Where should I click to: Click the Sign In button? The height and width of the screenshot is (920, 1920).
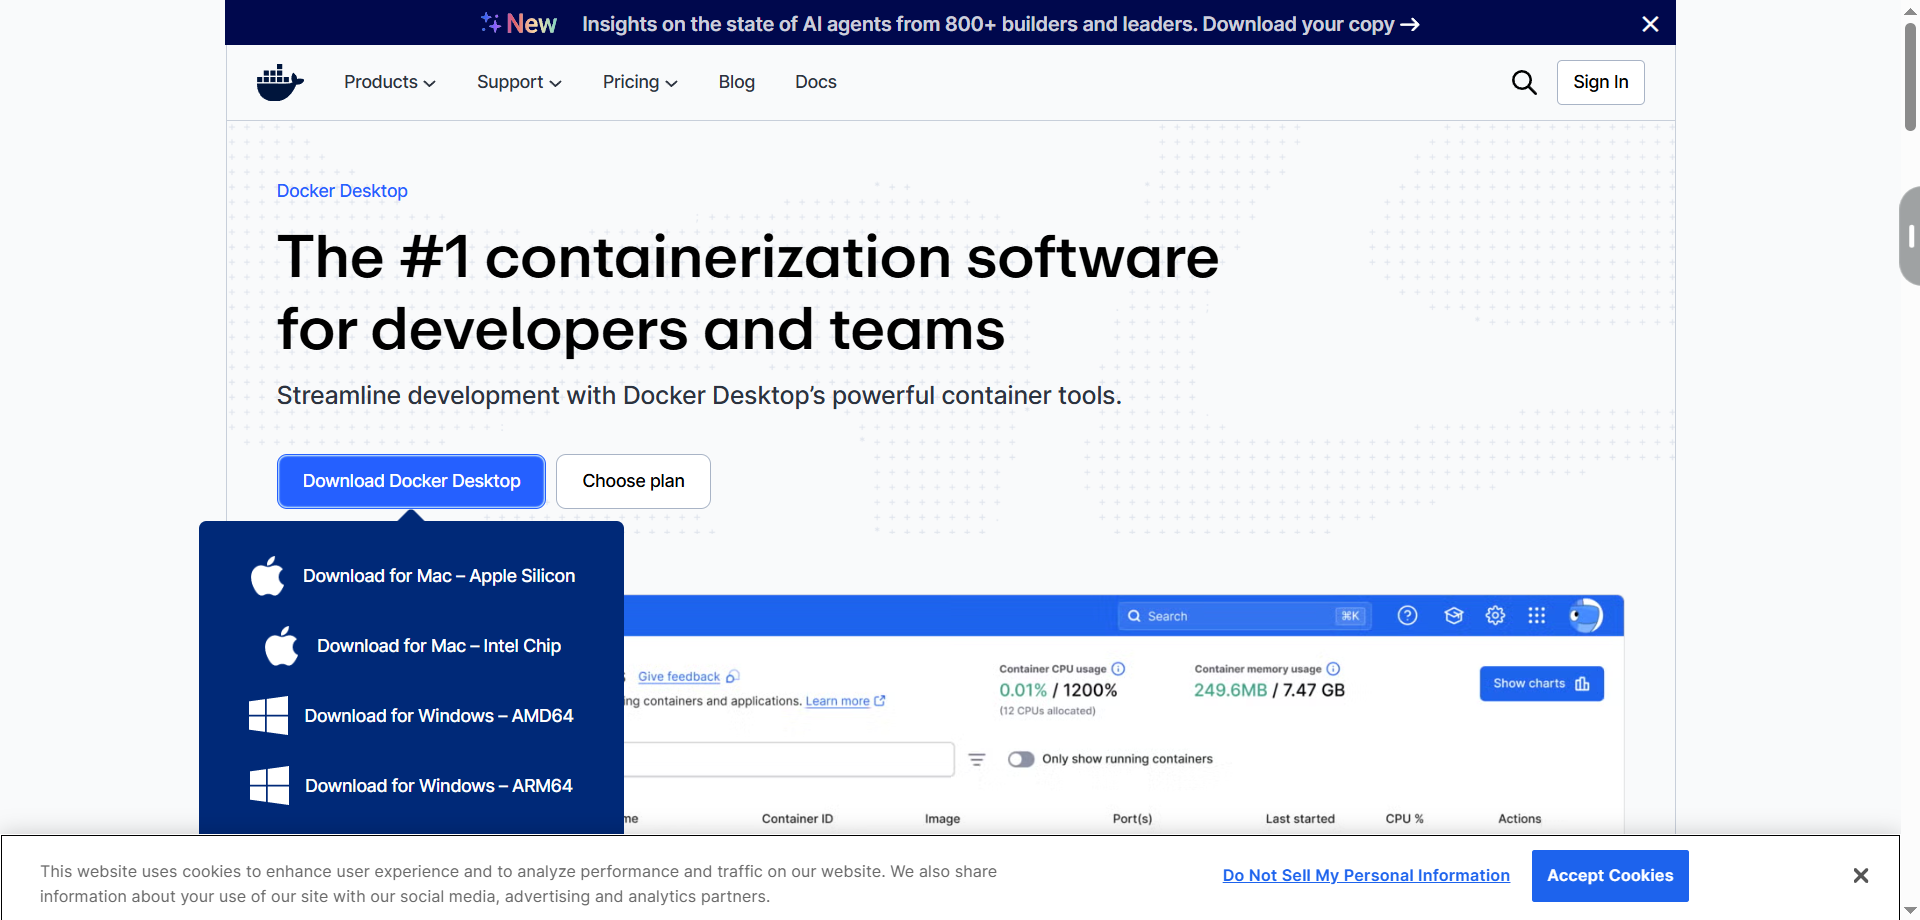[x=1601, y=82]
